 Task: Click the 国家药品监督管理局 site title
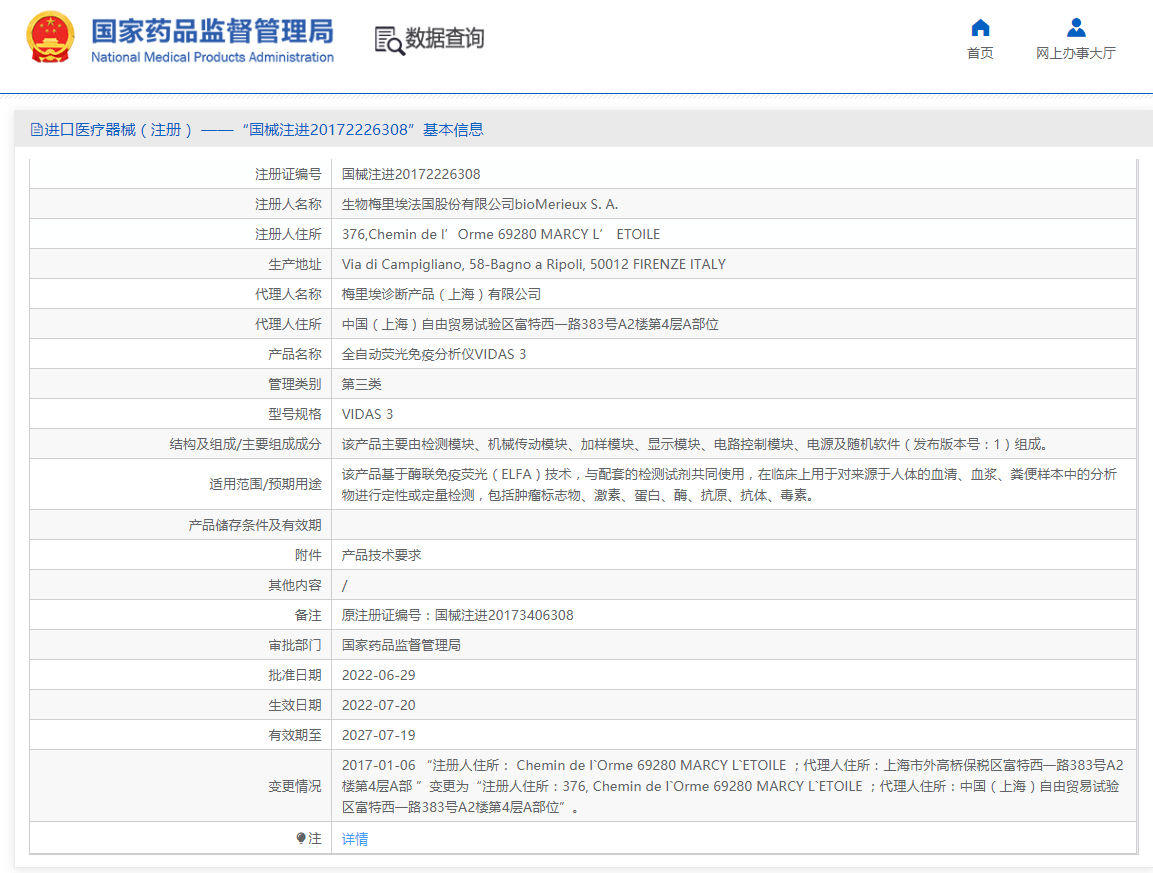click(212, 30)
